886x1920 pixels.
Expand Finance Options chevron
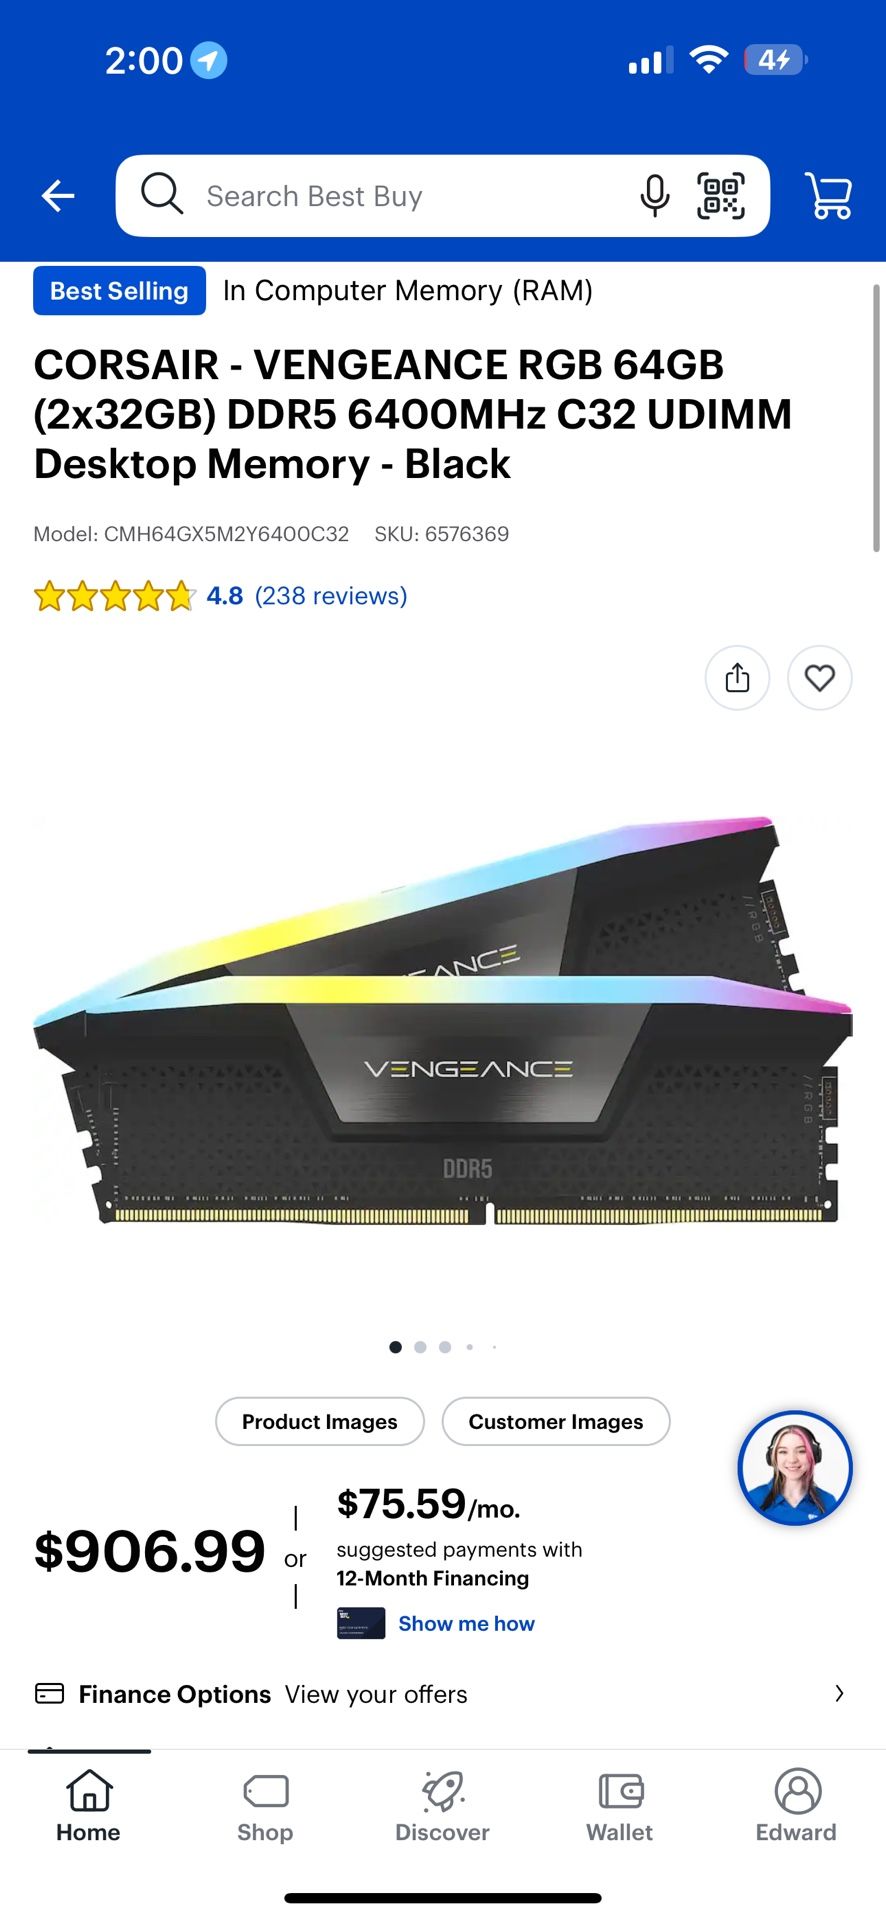click(x=839, y=1693)
